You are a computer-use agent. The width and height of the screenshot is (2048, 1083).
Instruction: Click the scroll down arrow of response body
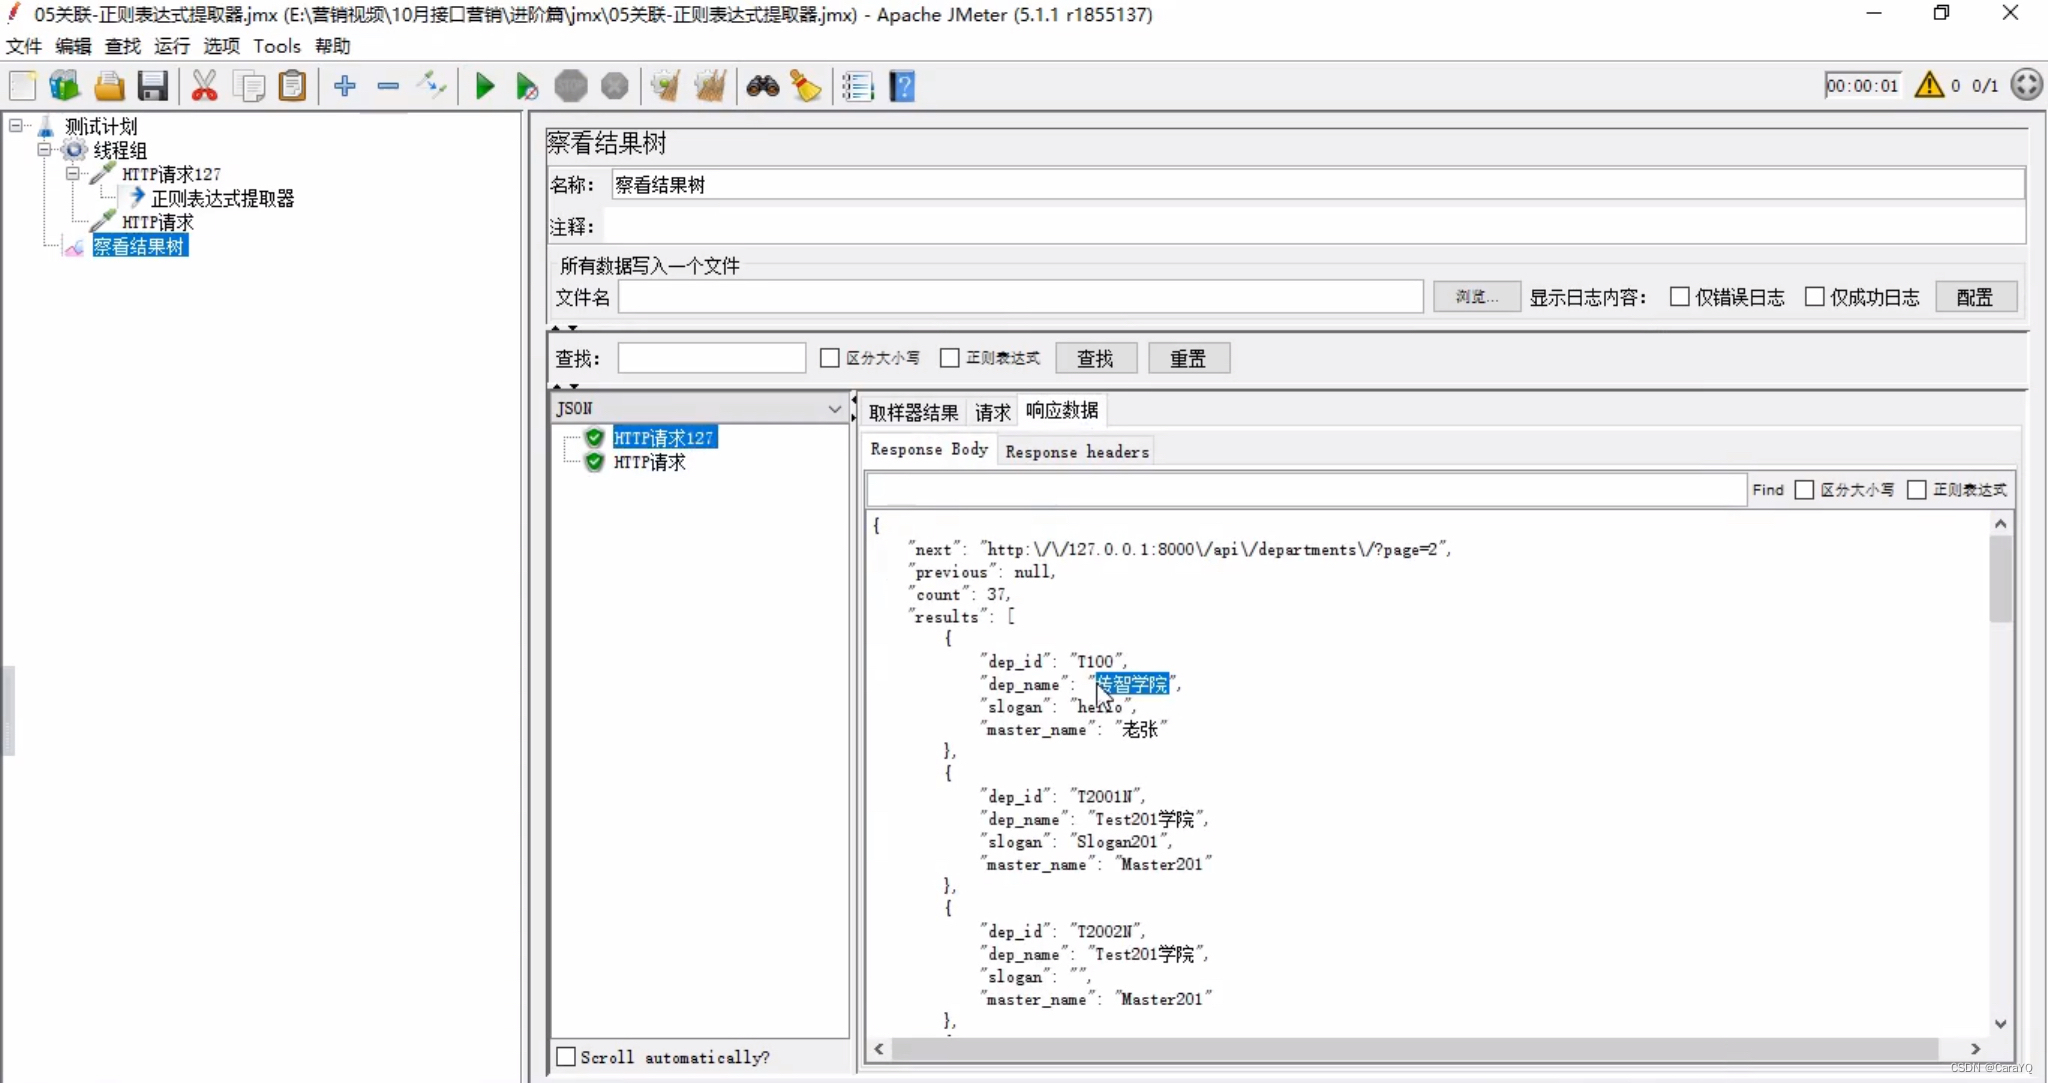(x=2001, y=1024)
